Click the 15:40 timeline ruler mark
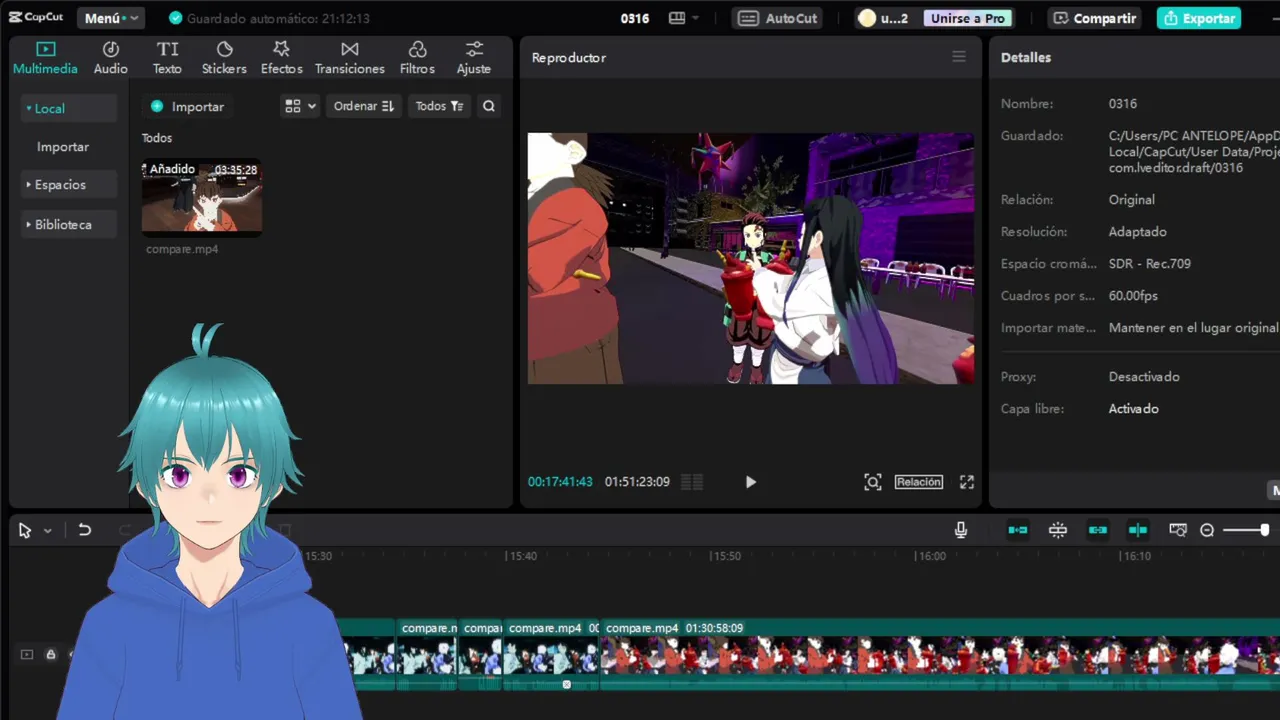1280x720 pixels. [521, 556]
